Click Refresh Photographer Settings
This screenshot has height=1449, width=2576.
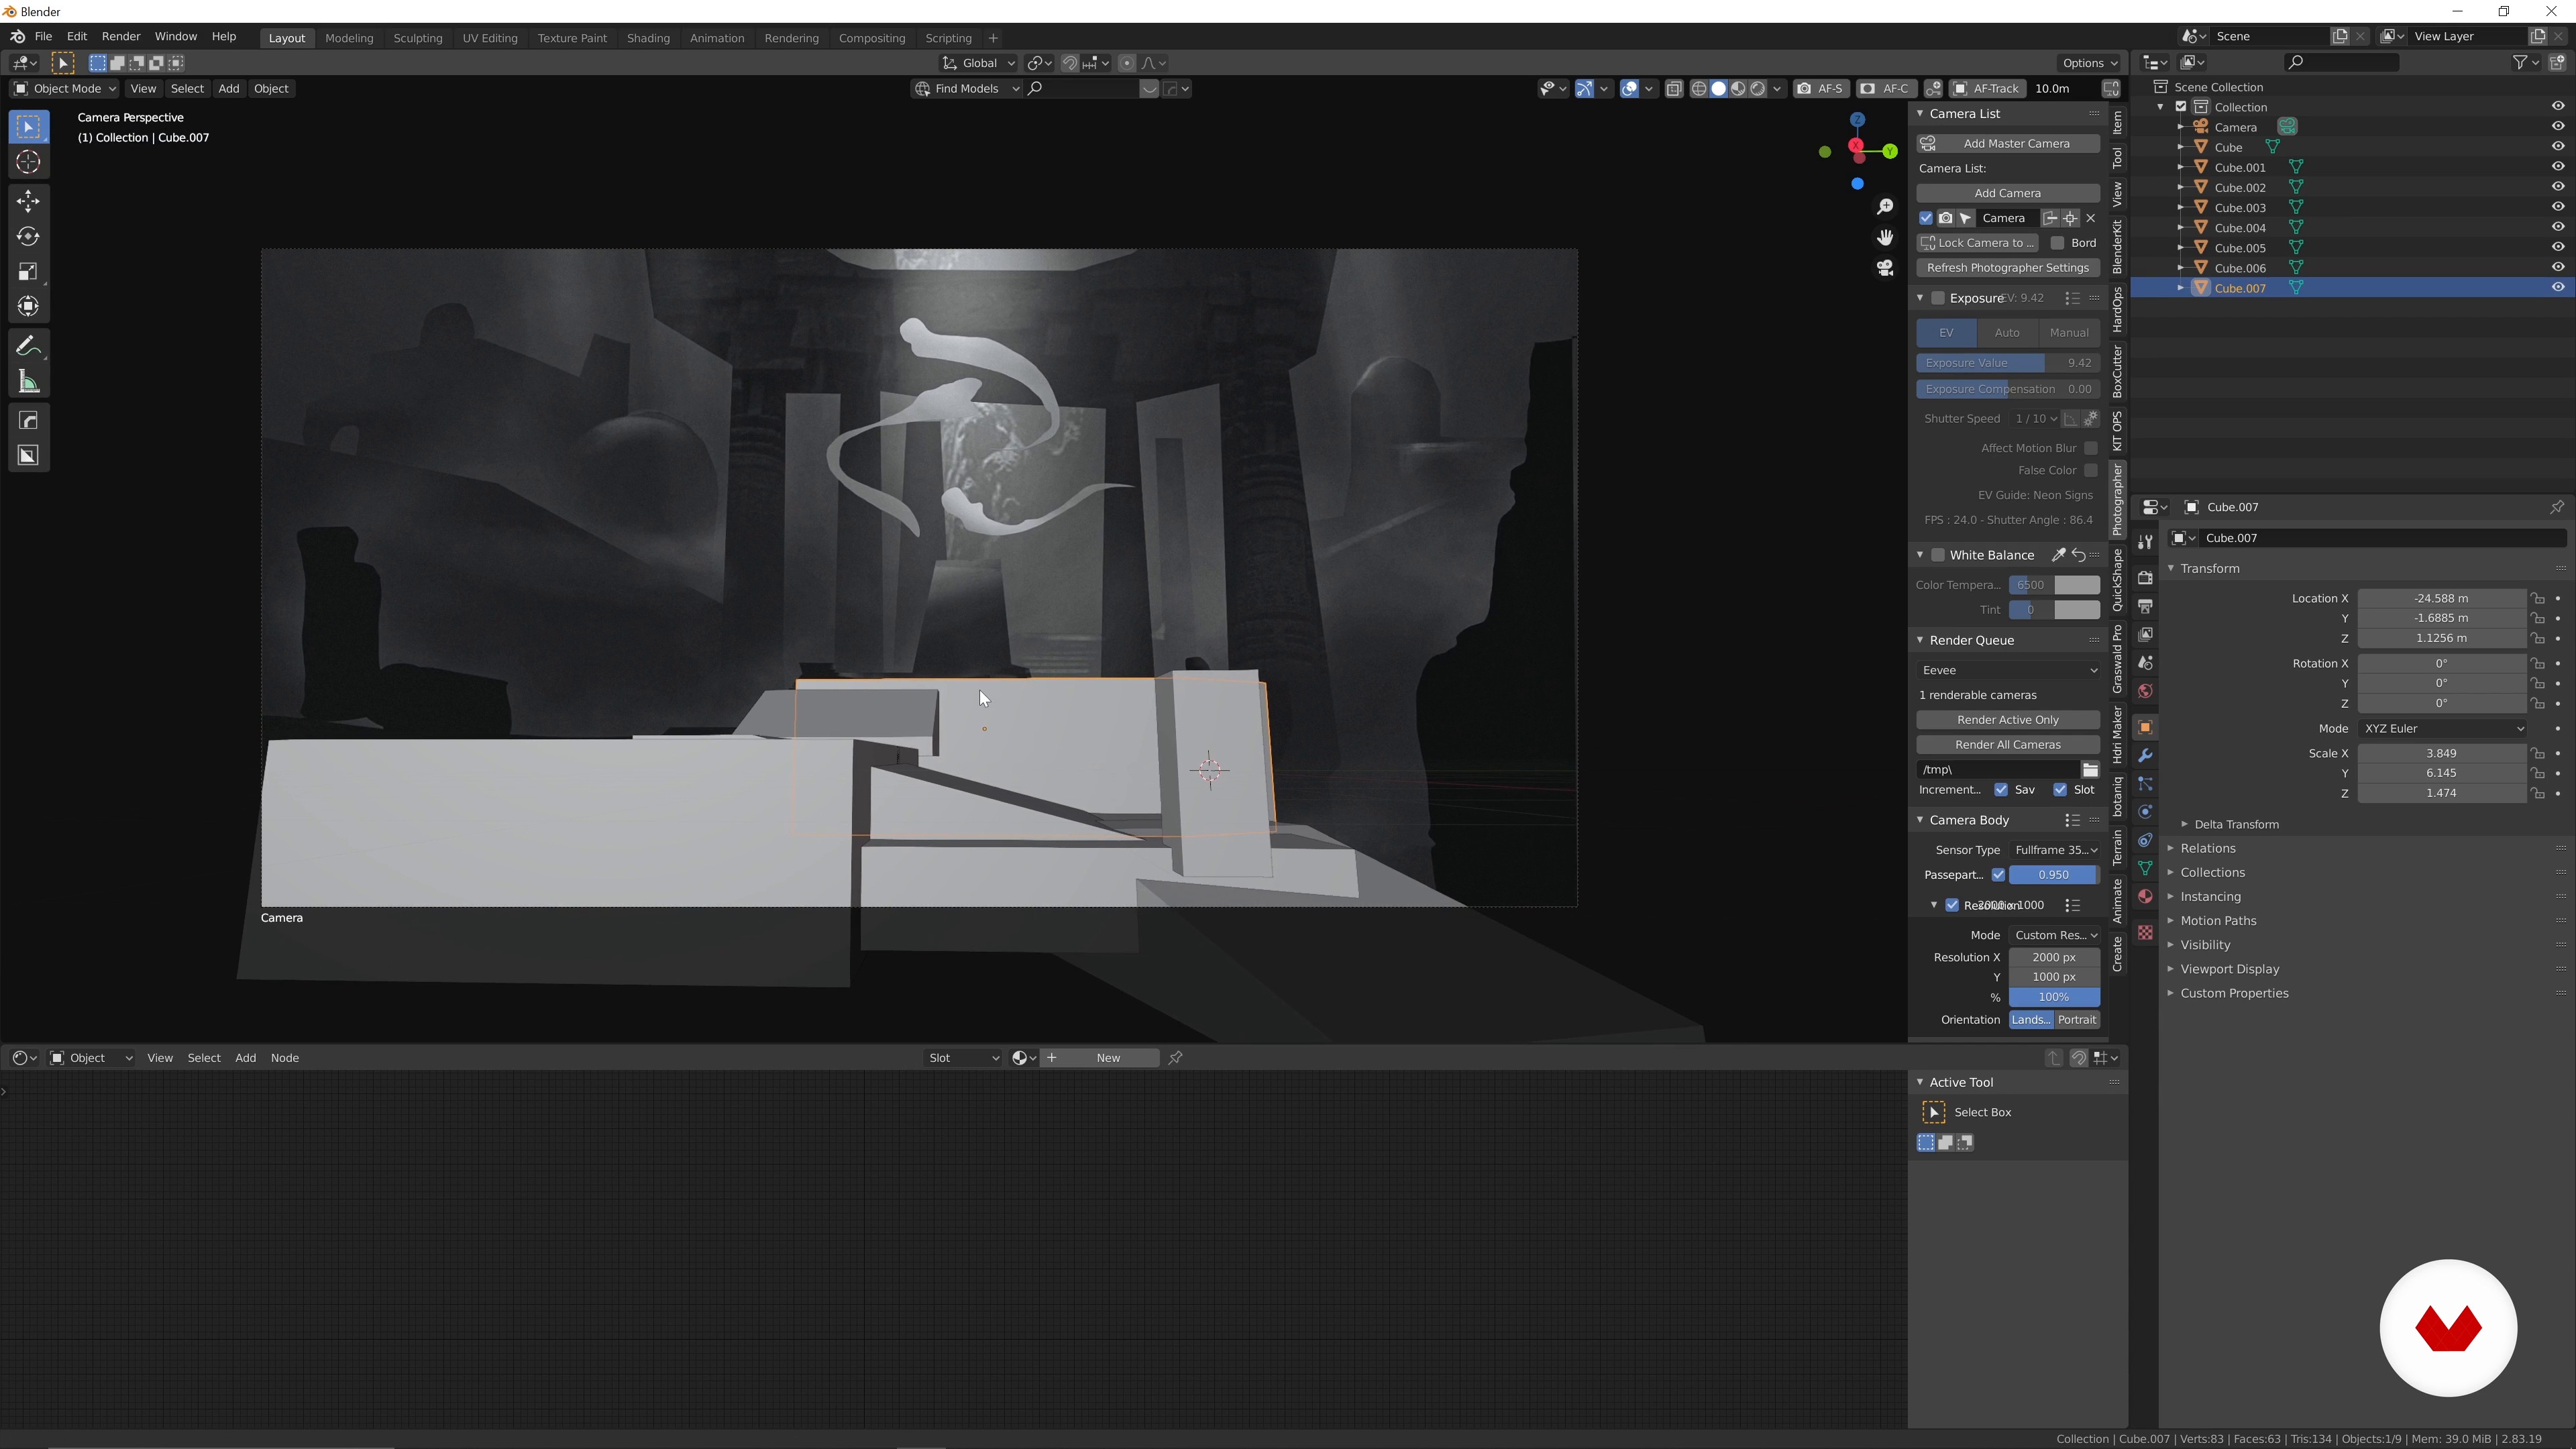[2008, 268]
